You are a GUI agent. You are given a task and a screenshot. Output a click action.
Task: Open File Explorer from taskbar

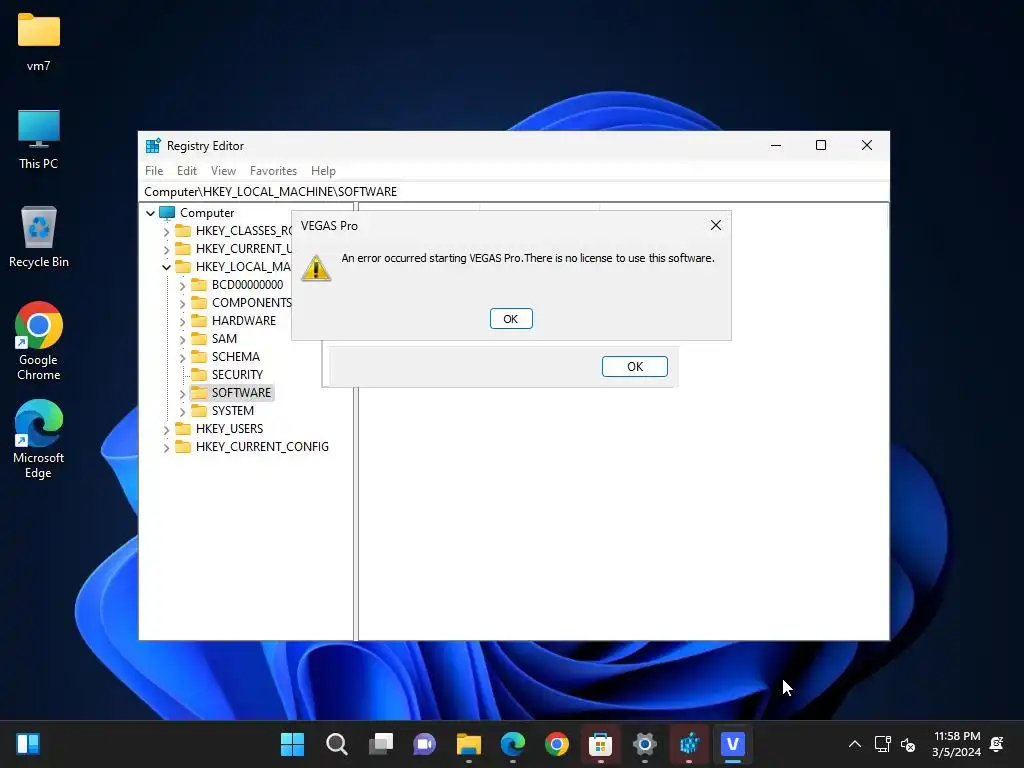coord(469,744)
